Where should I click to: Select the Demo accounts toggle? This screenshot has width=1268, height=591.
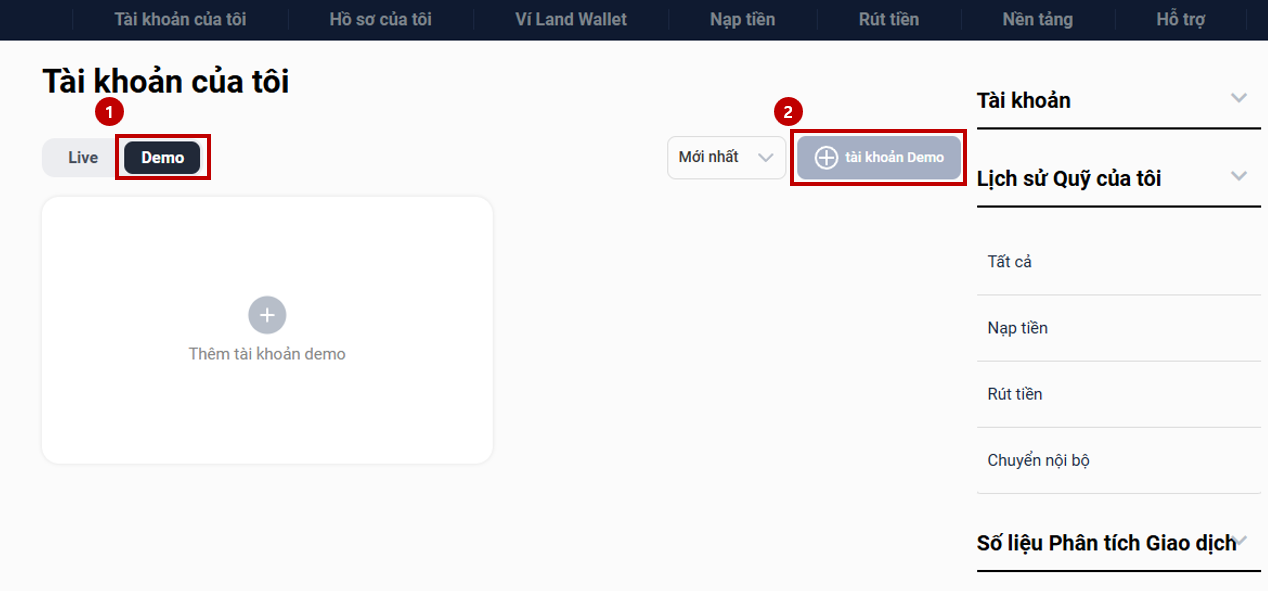(162, 158)
